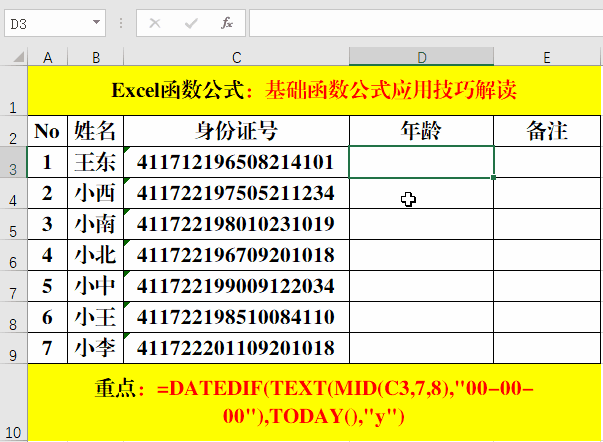The height and width of the screenshot is (442, 603).
Task: Open the Insert Function fx dialog
Action: pos(227,23)
